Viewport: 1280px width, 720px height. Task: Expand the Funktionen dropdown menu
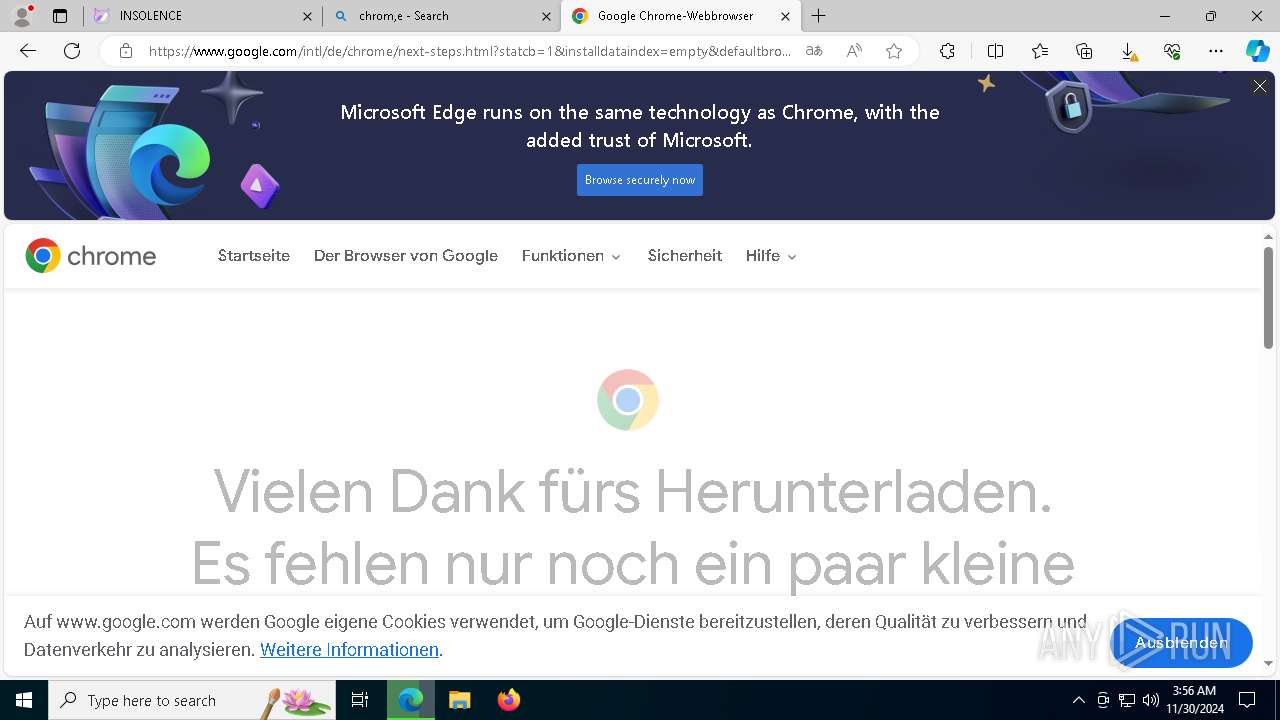point(571,256)
